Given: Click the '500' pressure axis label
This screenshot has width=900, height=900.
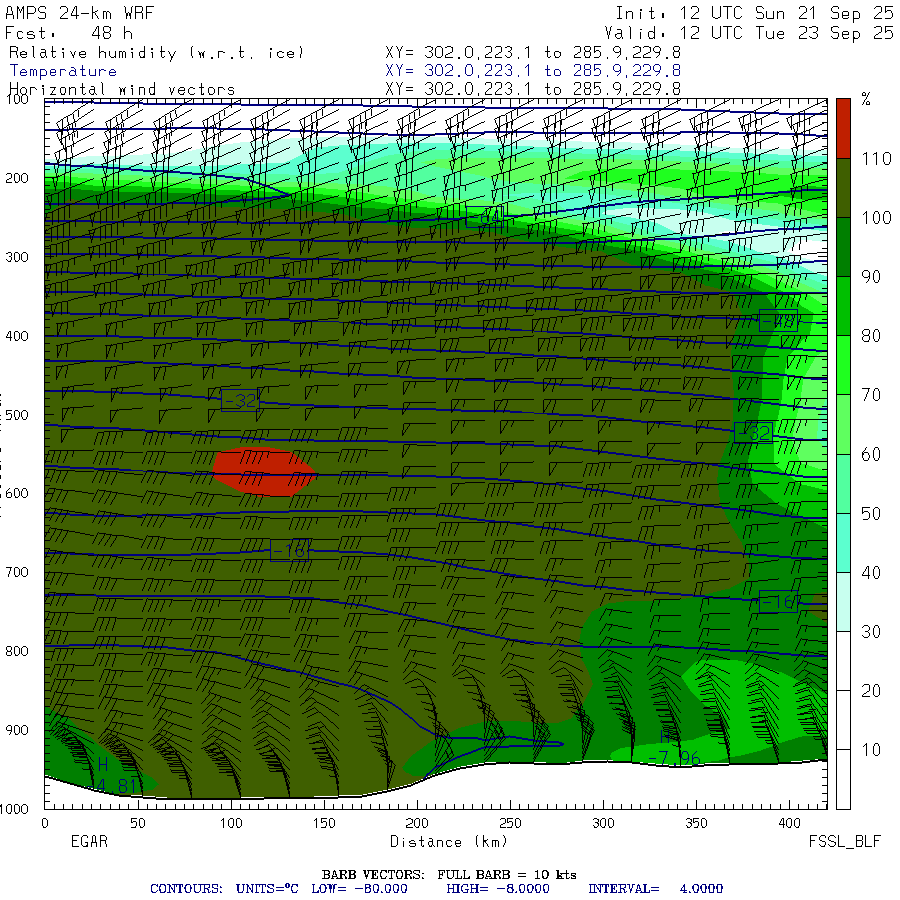Looking at the screenshot, I should (x=17, y=414).
